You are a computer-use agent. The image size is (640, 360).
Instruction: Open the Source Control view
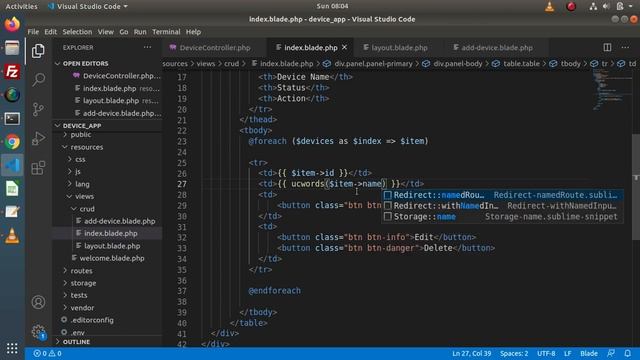[x=38, y=109]
